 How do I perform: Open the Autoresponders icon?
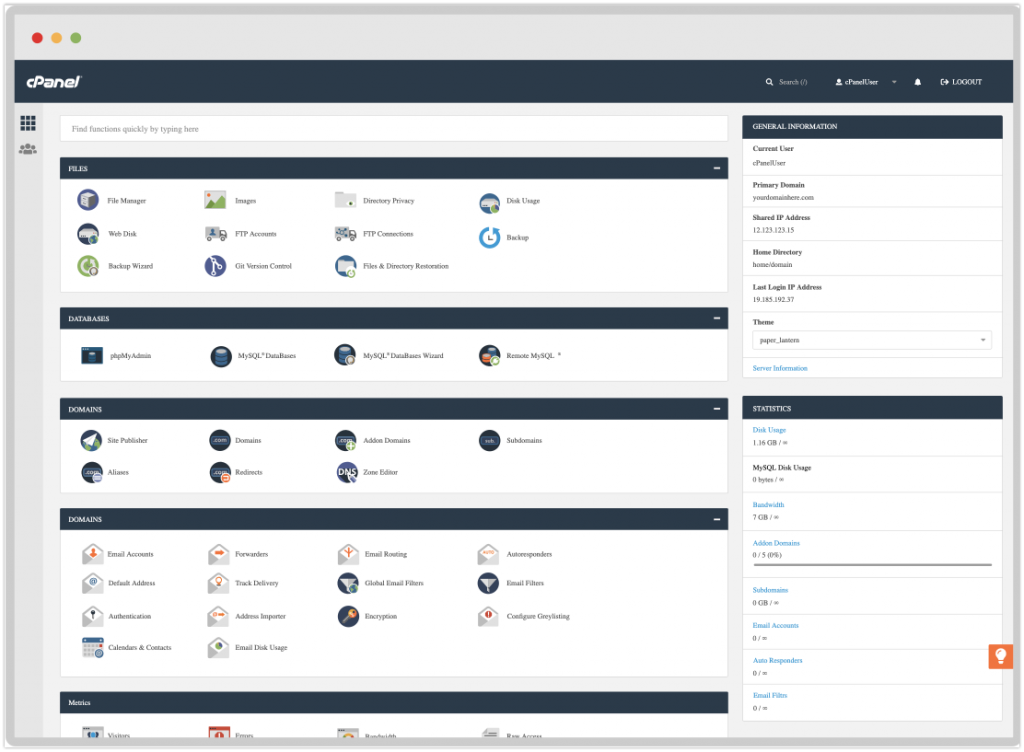(x=488, y=554)
